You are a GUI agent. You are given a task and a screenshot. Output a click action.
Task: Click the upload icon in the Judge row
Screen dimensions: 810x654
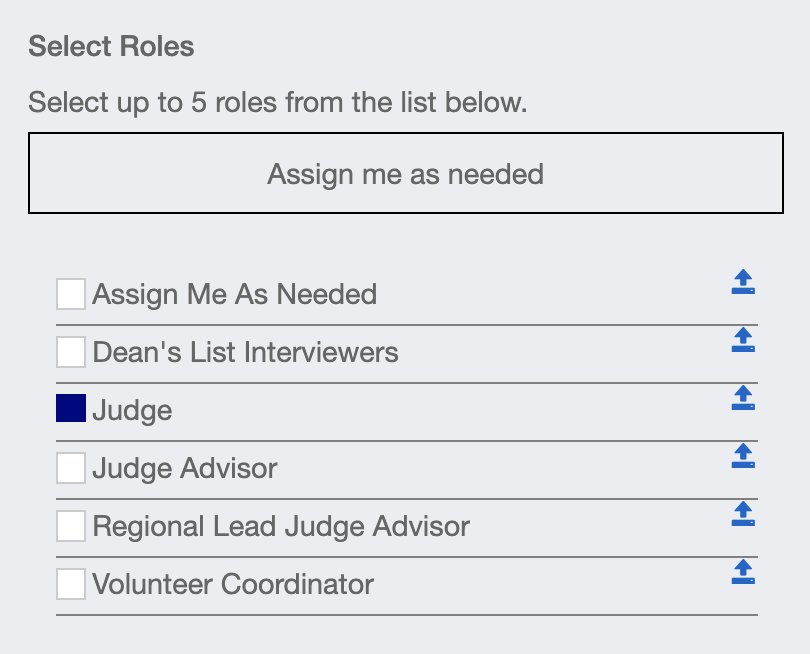(743, 398)
